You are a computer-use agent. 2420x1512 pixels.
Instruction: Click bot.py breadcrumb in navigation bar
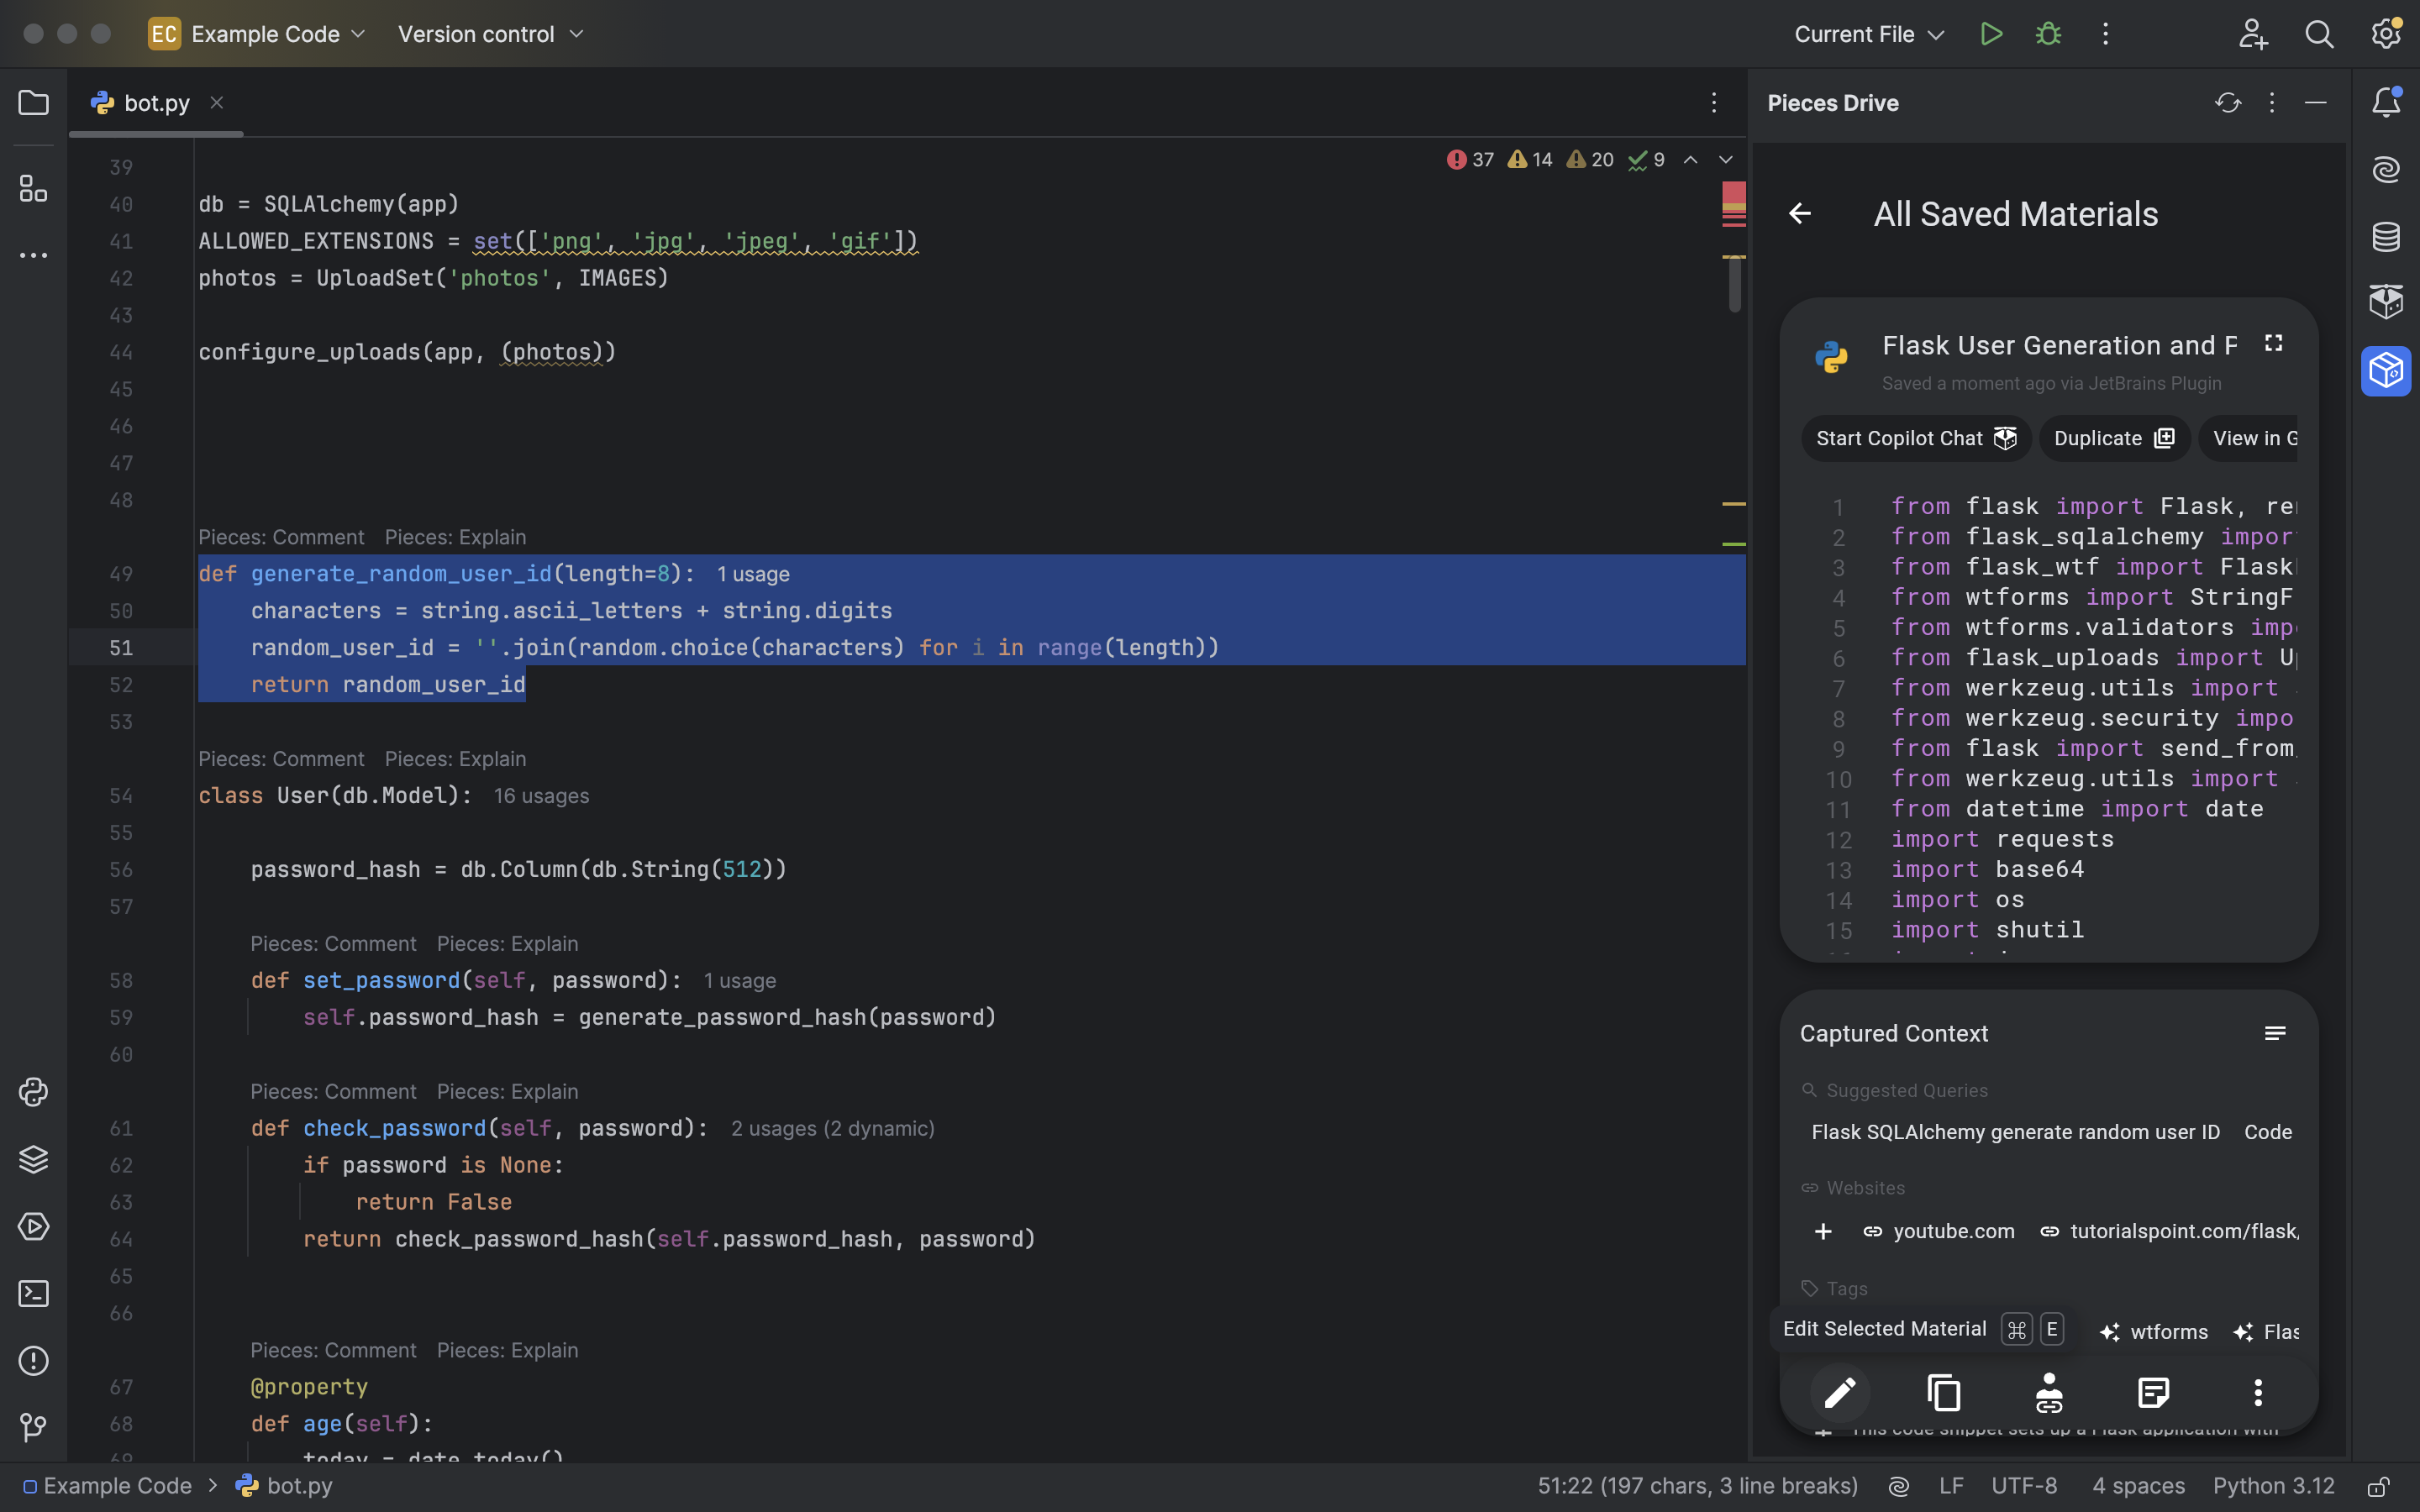coord(284,1486)
